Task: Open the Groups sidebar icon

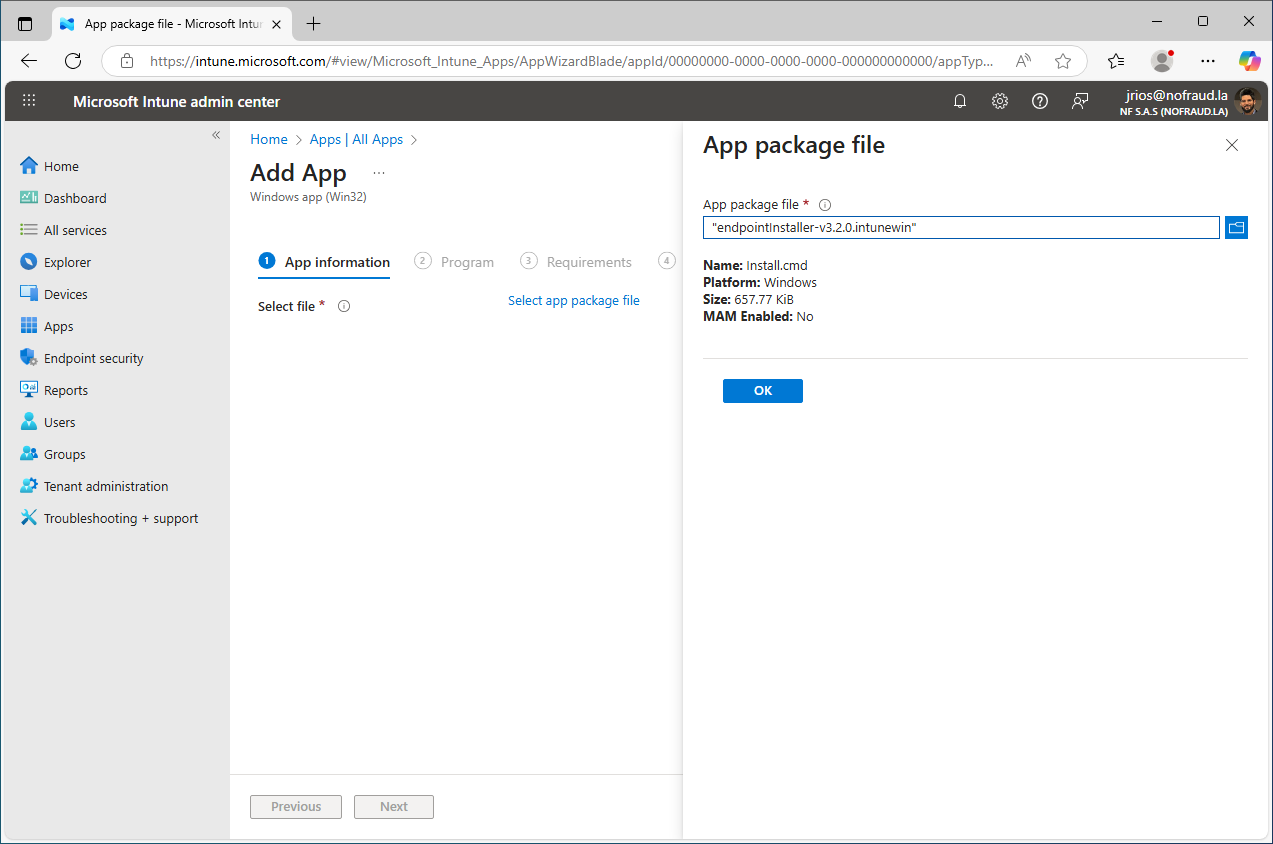Action: click(28, 454)
